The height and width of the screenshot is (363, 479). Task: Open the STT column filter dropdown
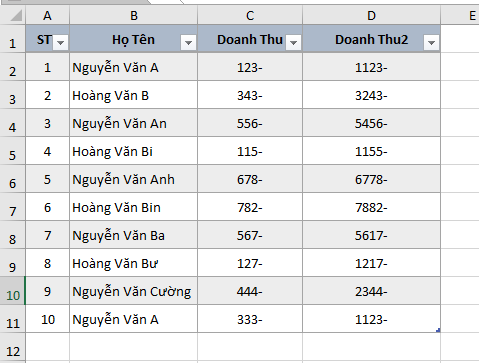point(61,43)
